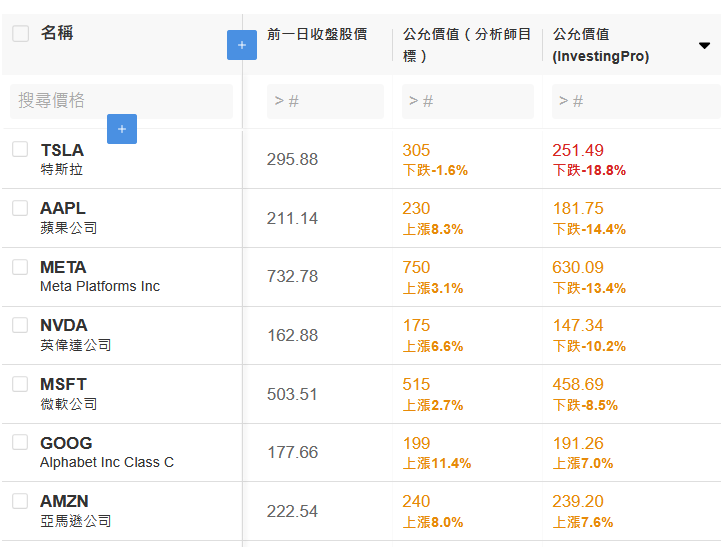The height and width of the screenshot is (547, 721).
Task: Check the AAPL row checkbox
Action: click(x=20, y=208)
